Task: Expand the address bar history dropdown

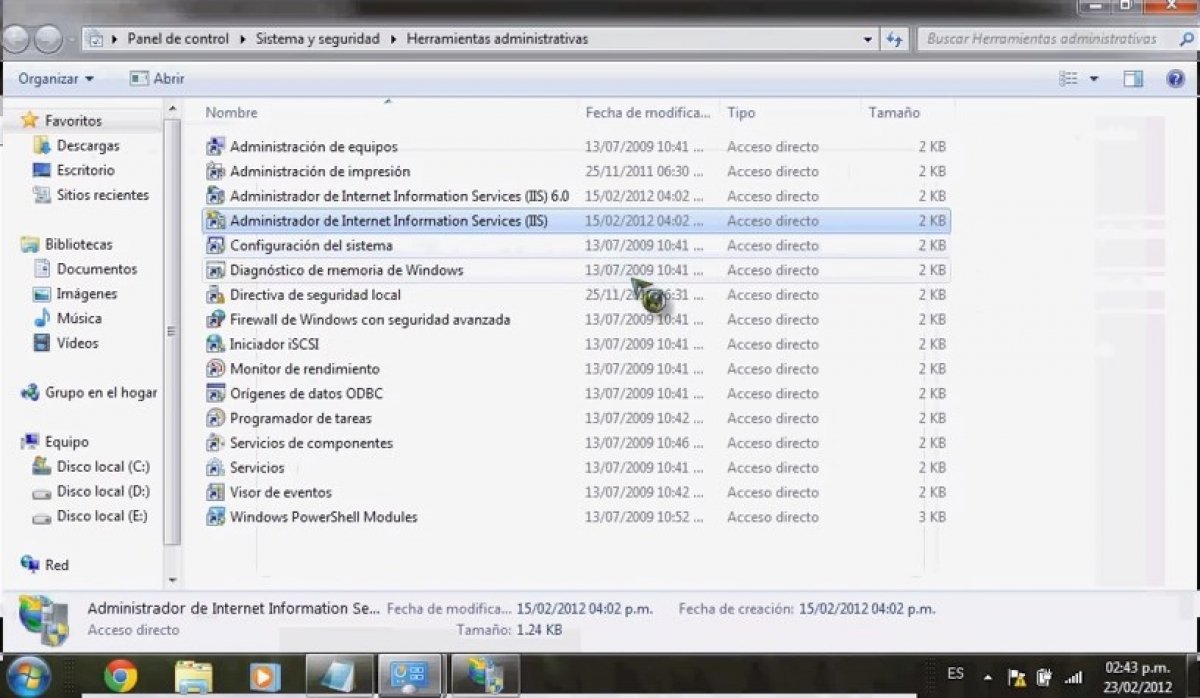Action: pyautogui.click(x=868, y=39)
